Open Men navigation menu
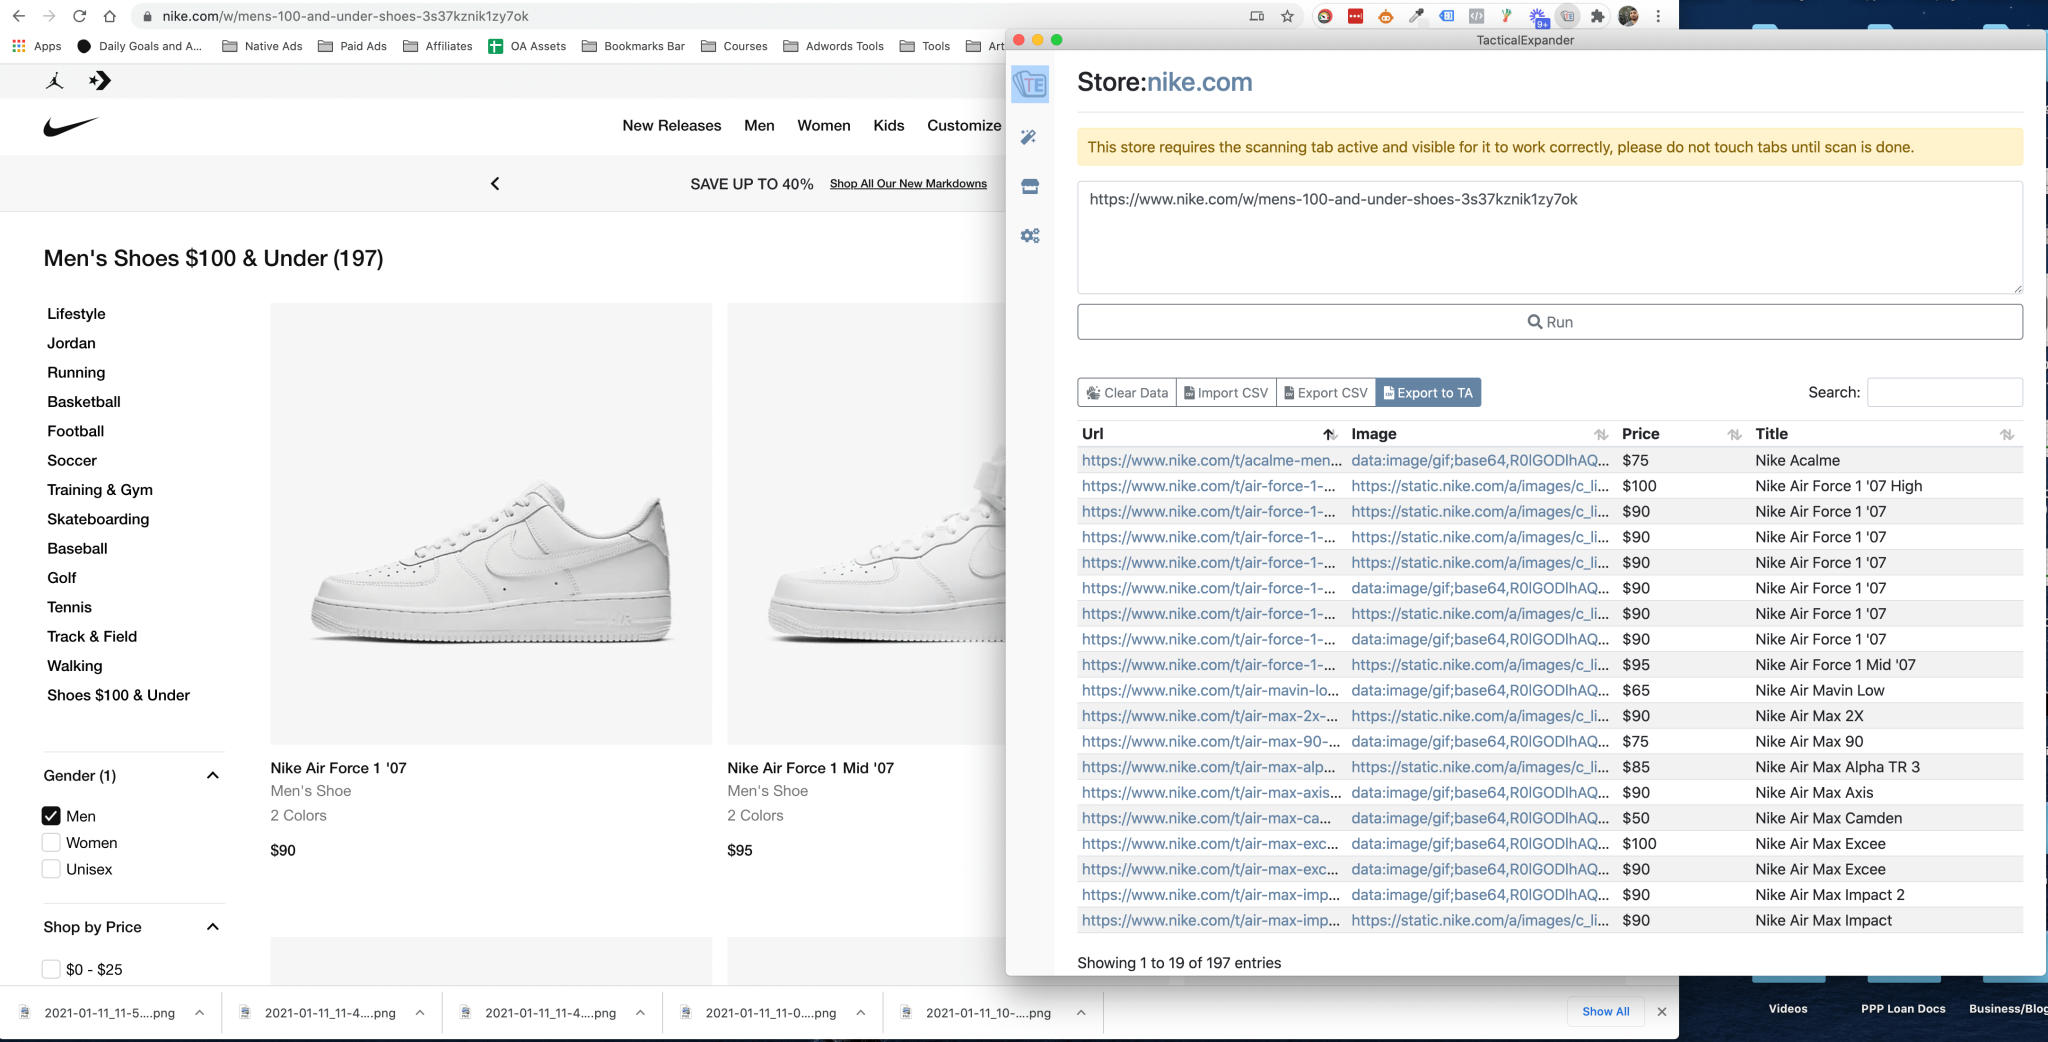Screen dimensions: 2048x1042 (x=759, y=126)
